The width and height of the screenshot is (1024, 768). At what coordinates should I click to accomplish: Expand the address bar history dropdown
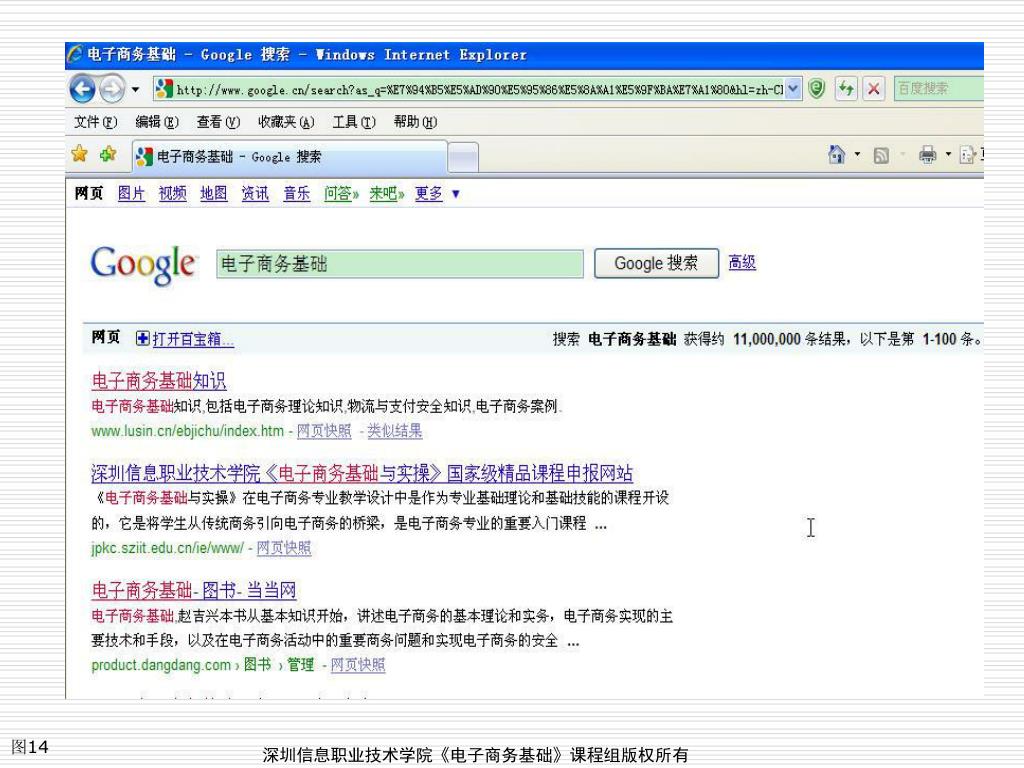793,89
